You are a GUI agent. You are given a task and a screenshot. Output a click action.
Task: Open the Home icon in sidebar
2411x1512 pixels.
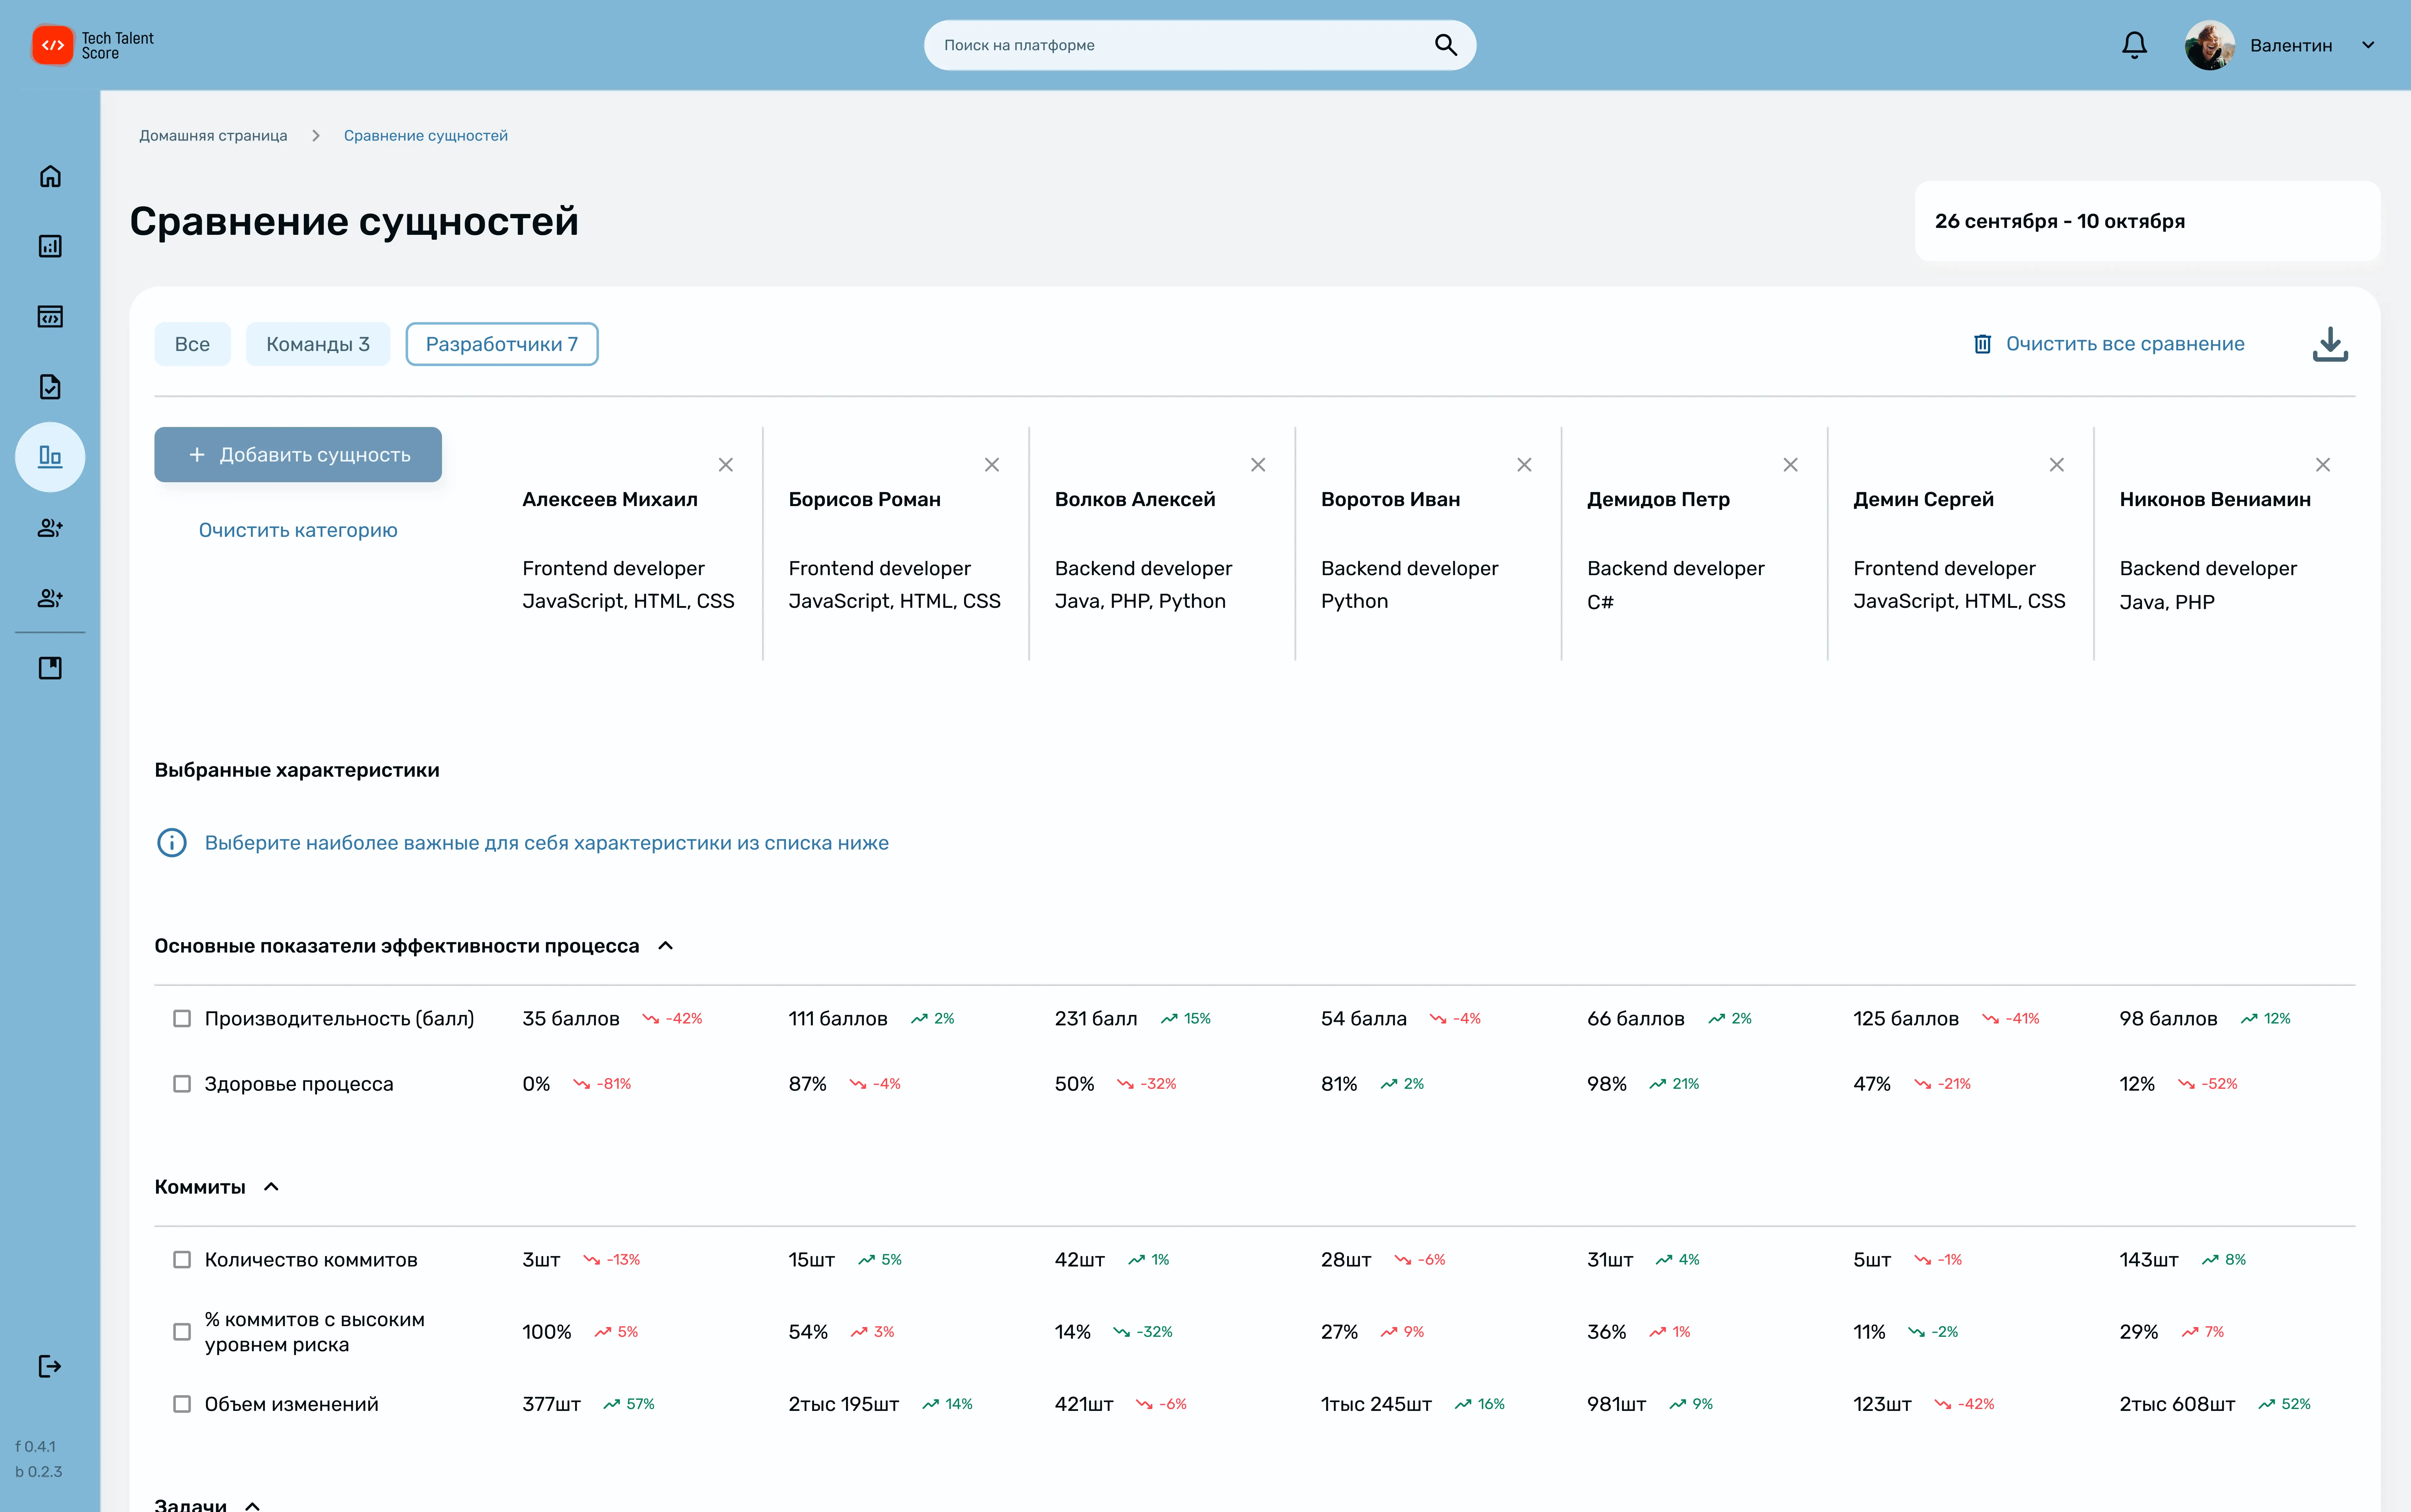(50, 176)
